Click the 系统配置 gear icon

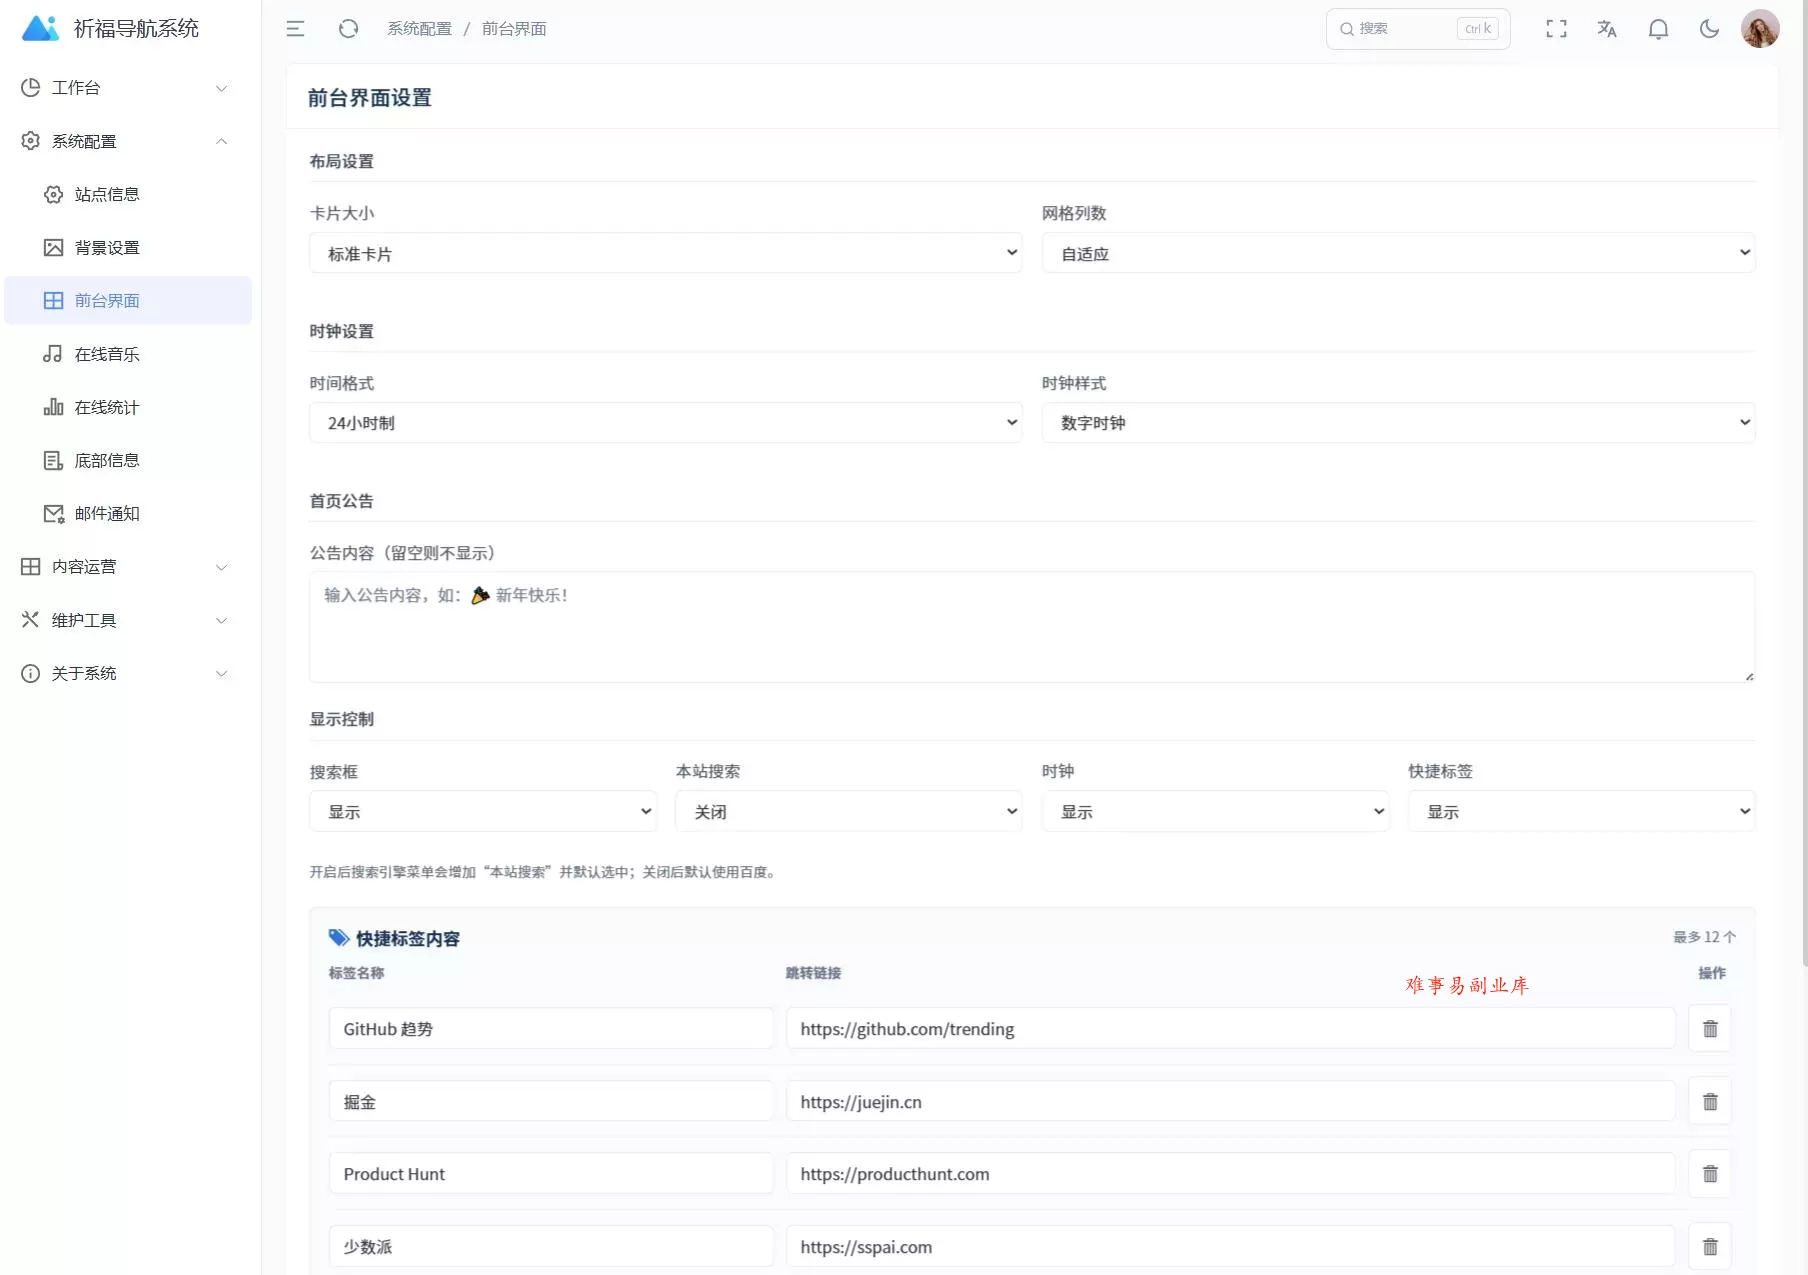click(31, 141)
